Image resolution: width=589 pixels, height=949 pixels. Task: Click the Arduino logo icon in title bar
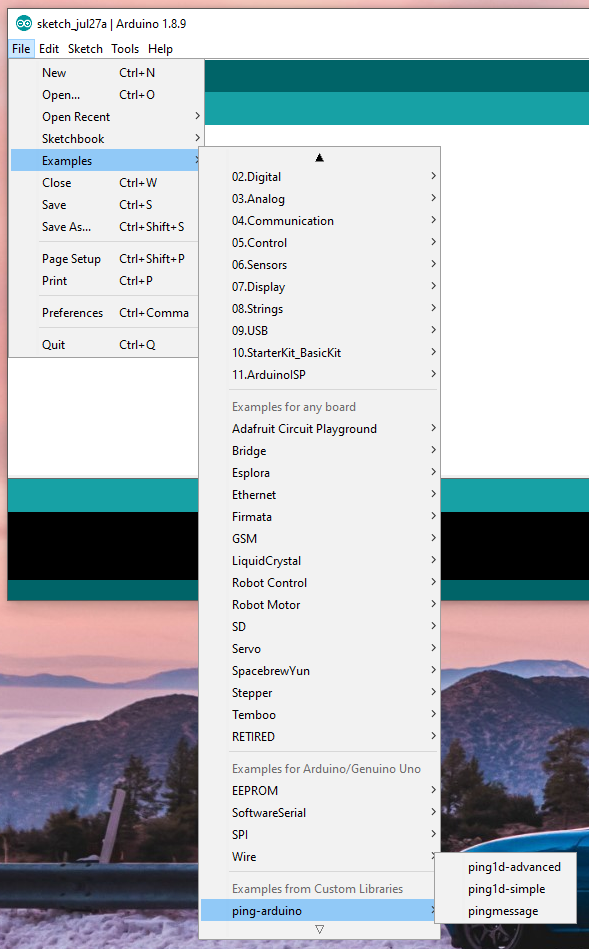24,24
